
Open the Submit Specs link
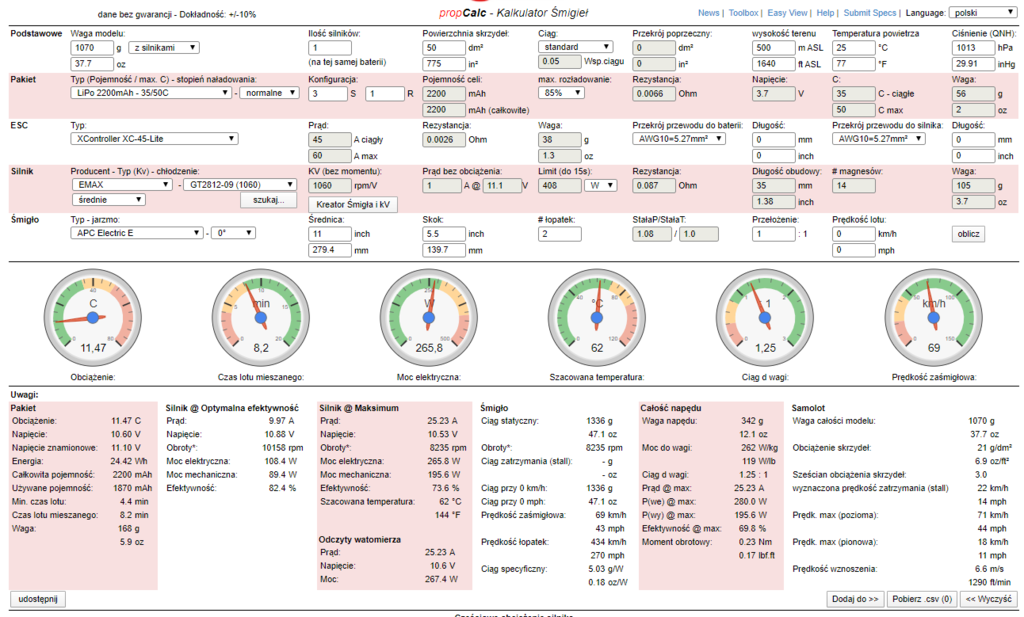click(870, 13)
